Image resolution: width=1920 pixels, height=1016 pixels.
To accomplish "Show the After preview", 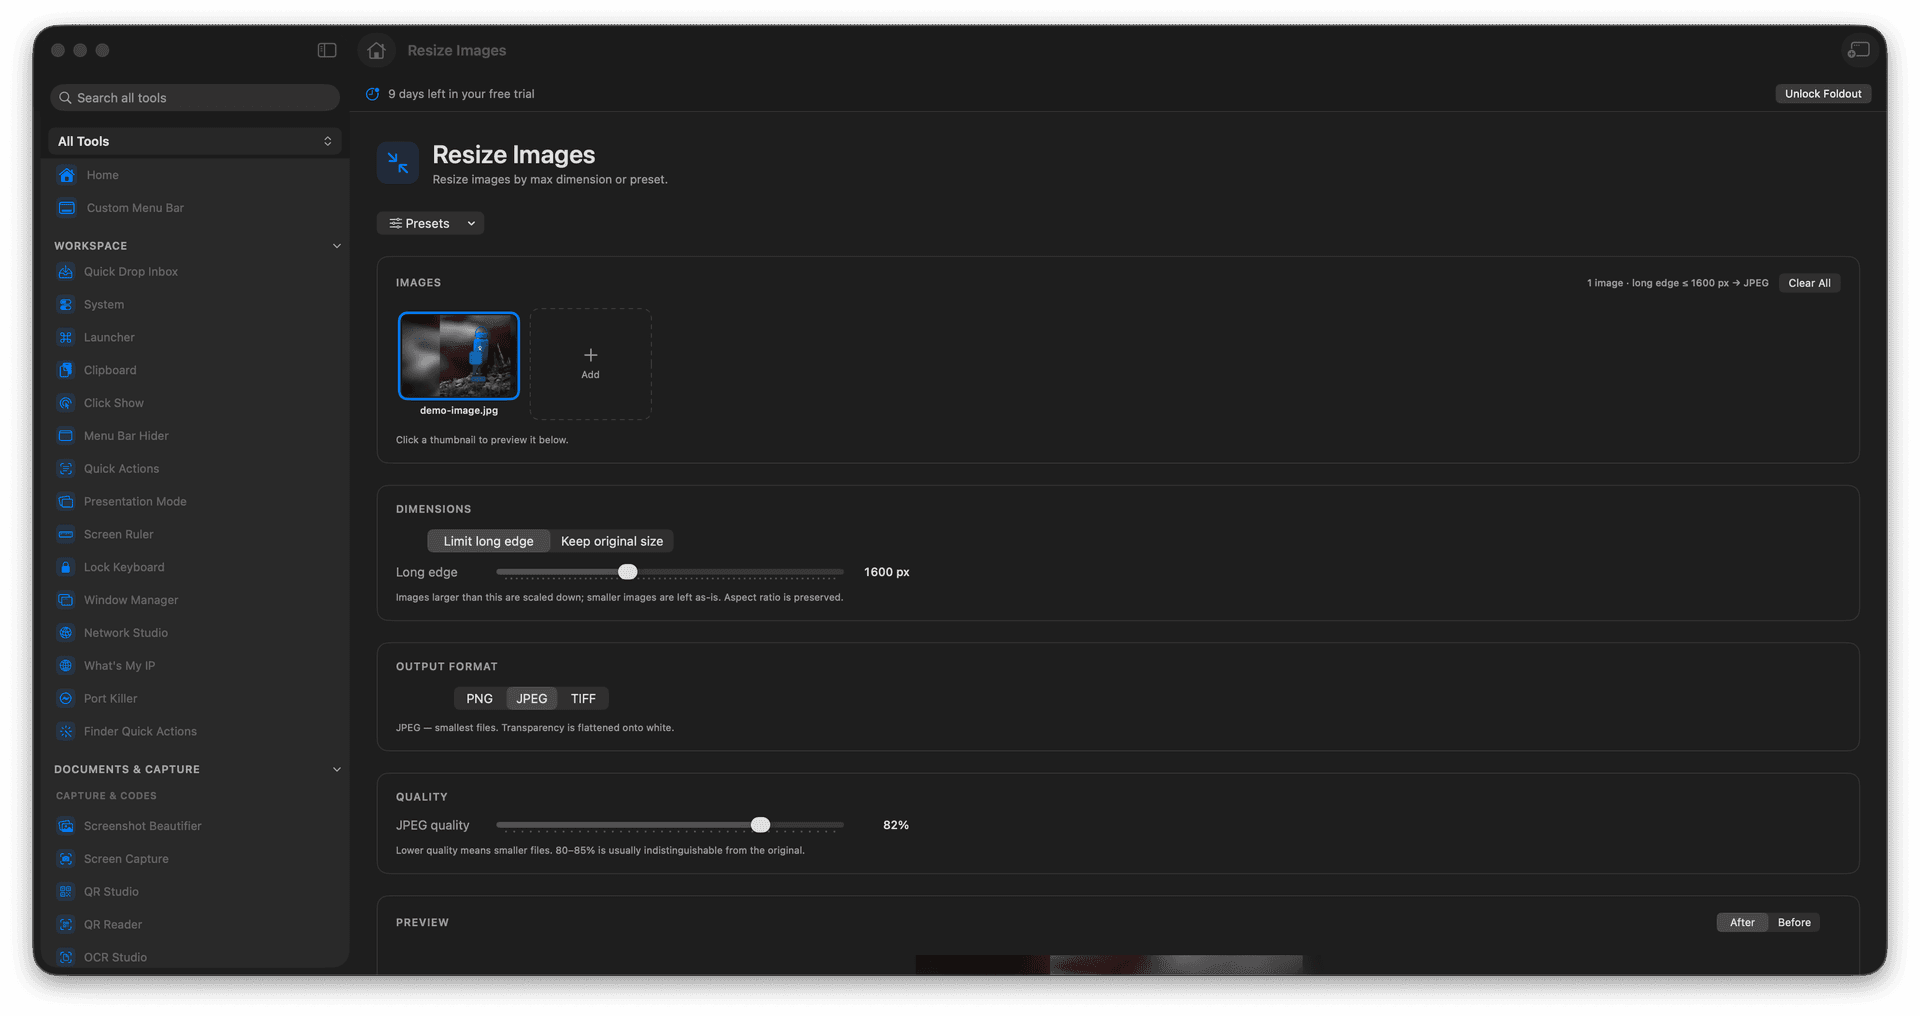I will 1742,923.
